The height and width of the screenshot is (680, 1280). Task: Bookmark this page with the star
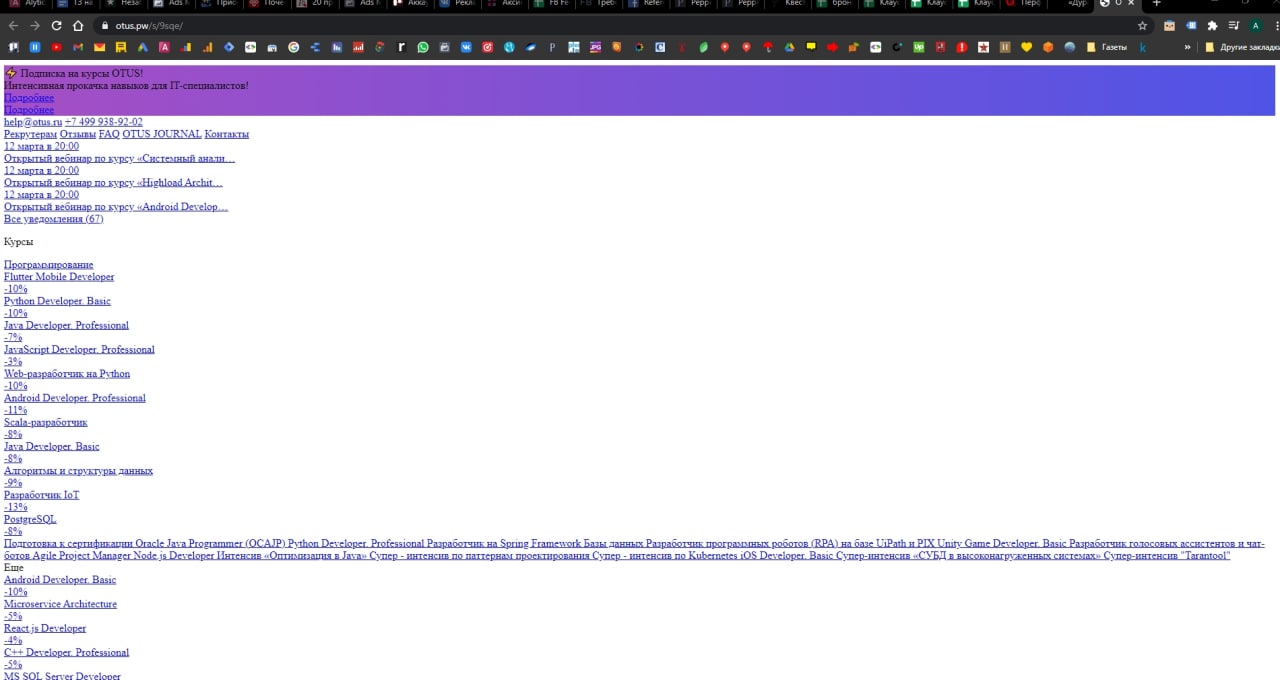point(1142,25)
